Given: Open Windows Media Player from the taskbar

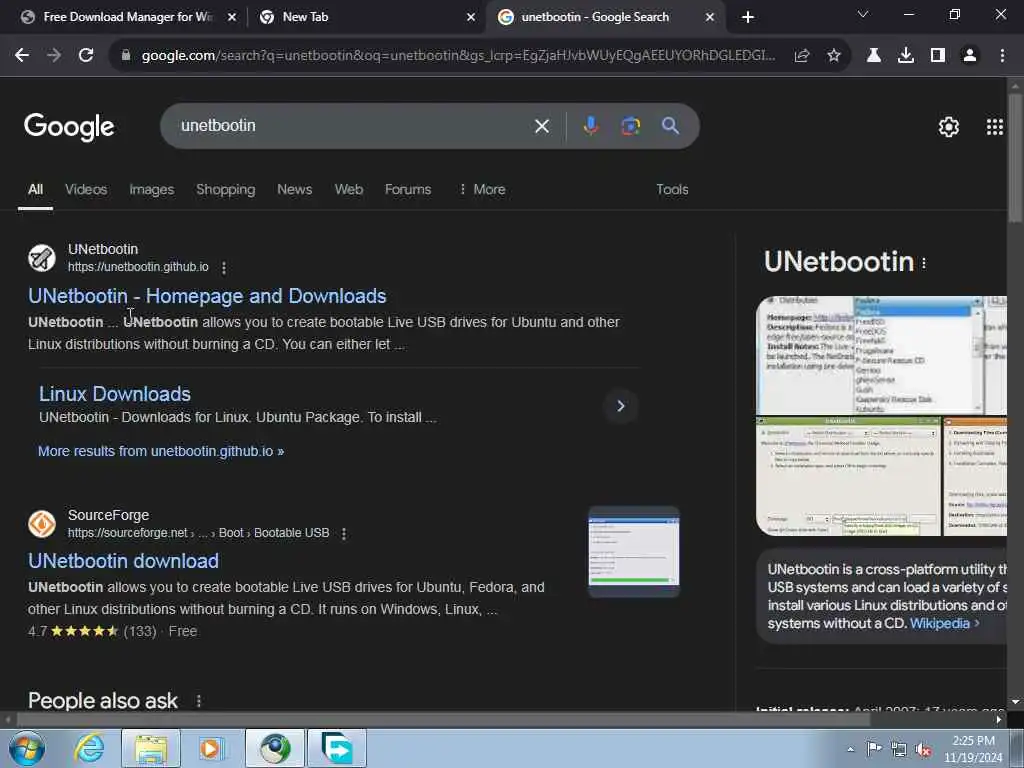Looking at the screenshot, I should tap(210, 748).
